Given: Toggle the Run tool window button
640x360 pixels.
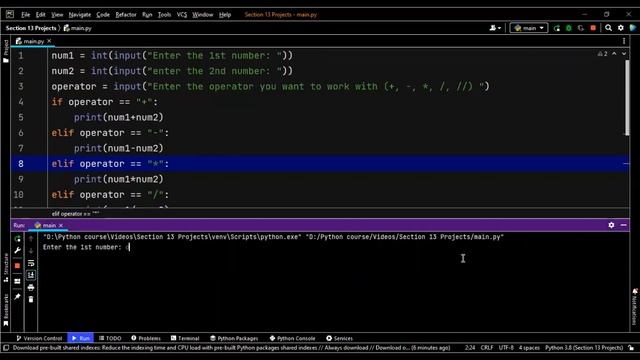Looking at the screenshot, I should click(x=80, y=338).
